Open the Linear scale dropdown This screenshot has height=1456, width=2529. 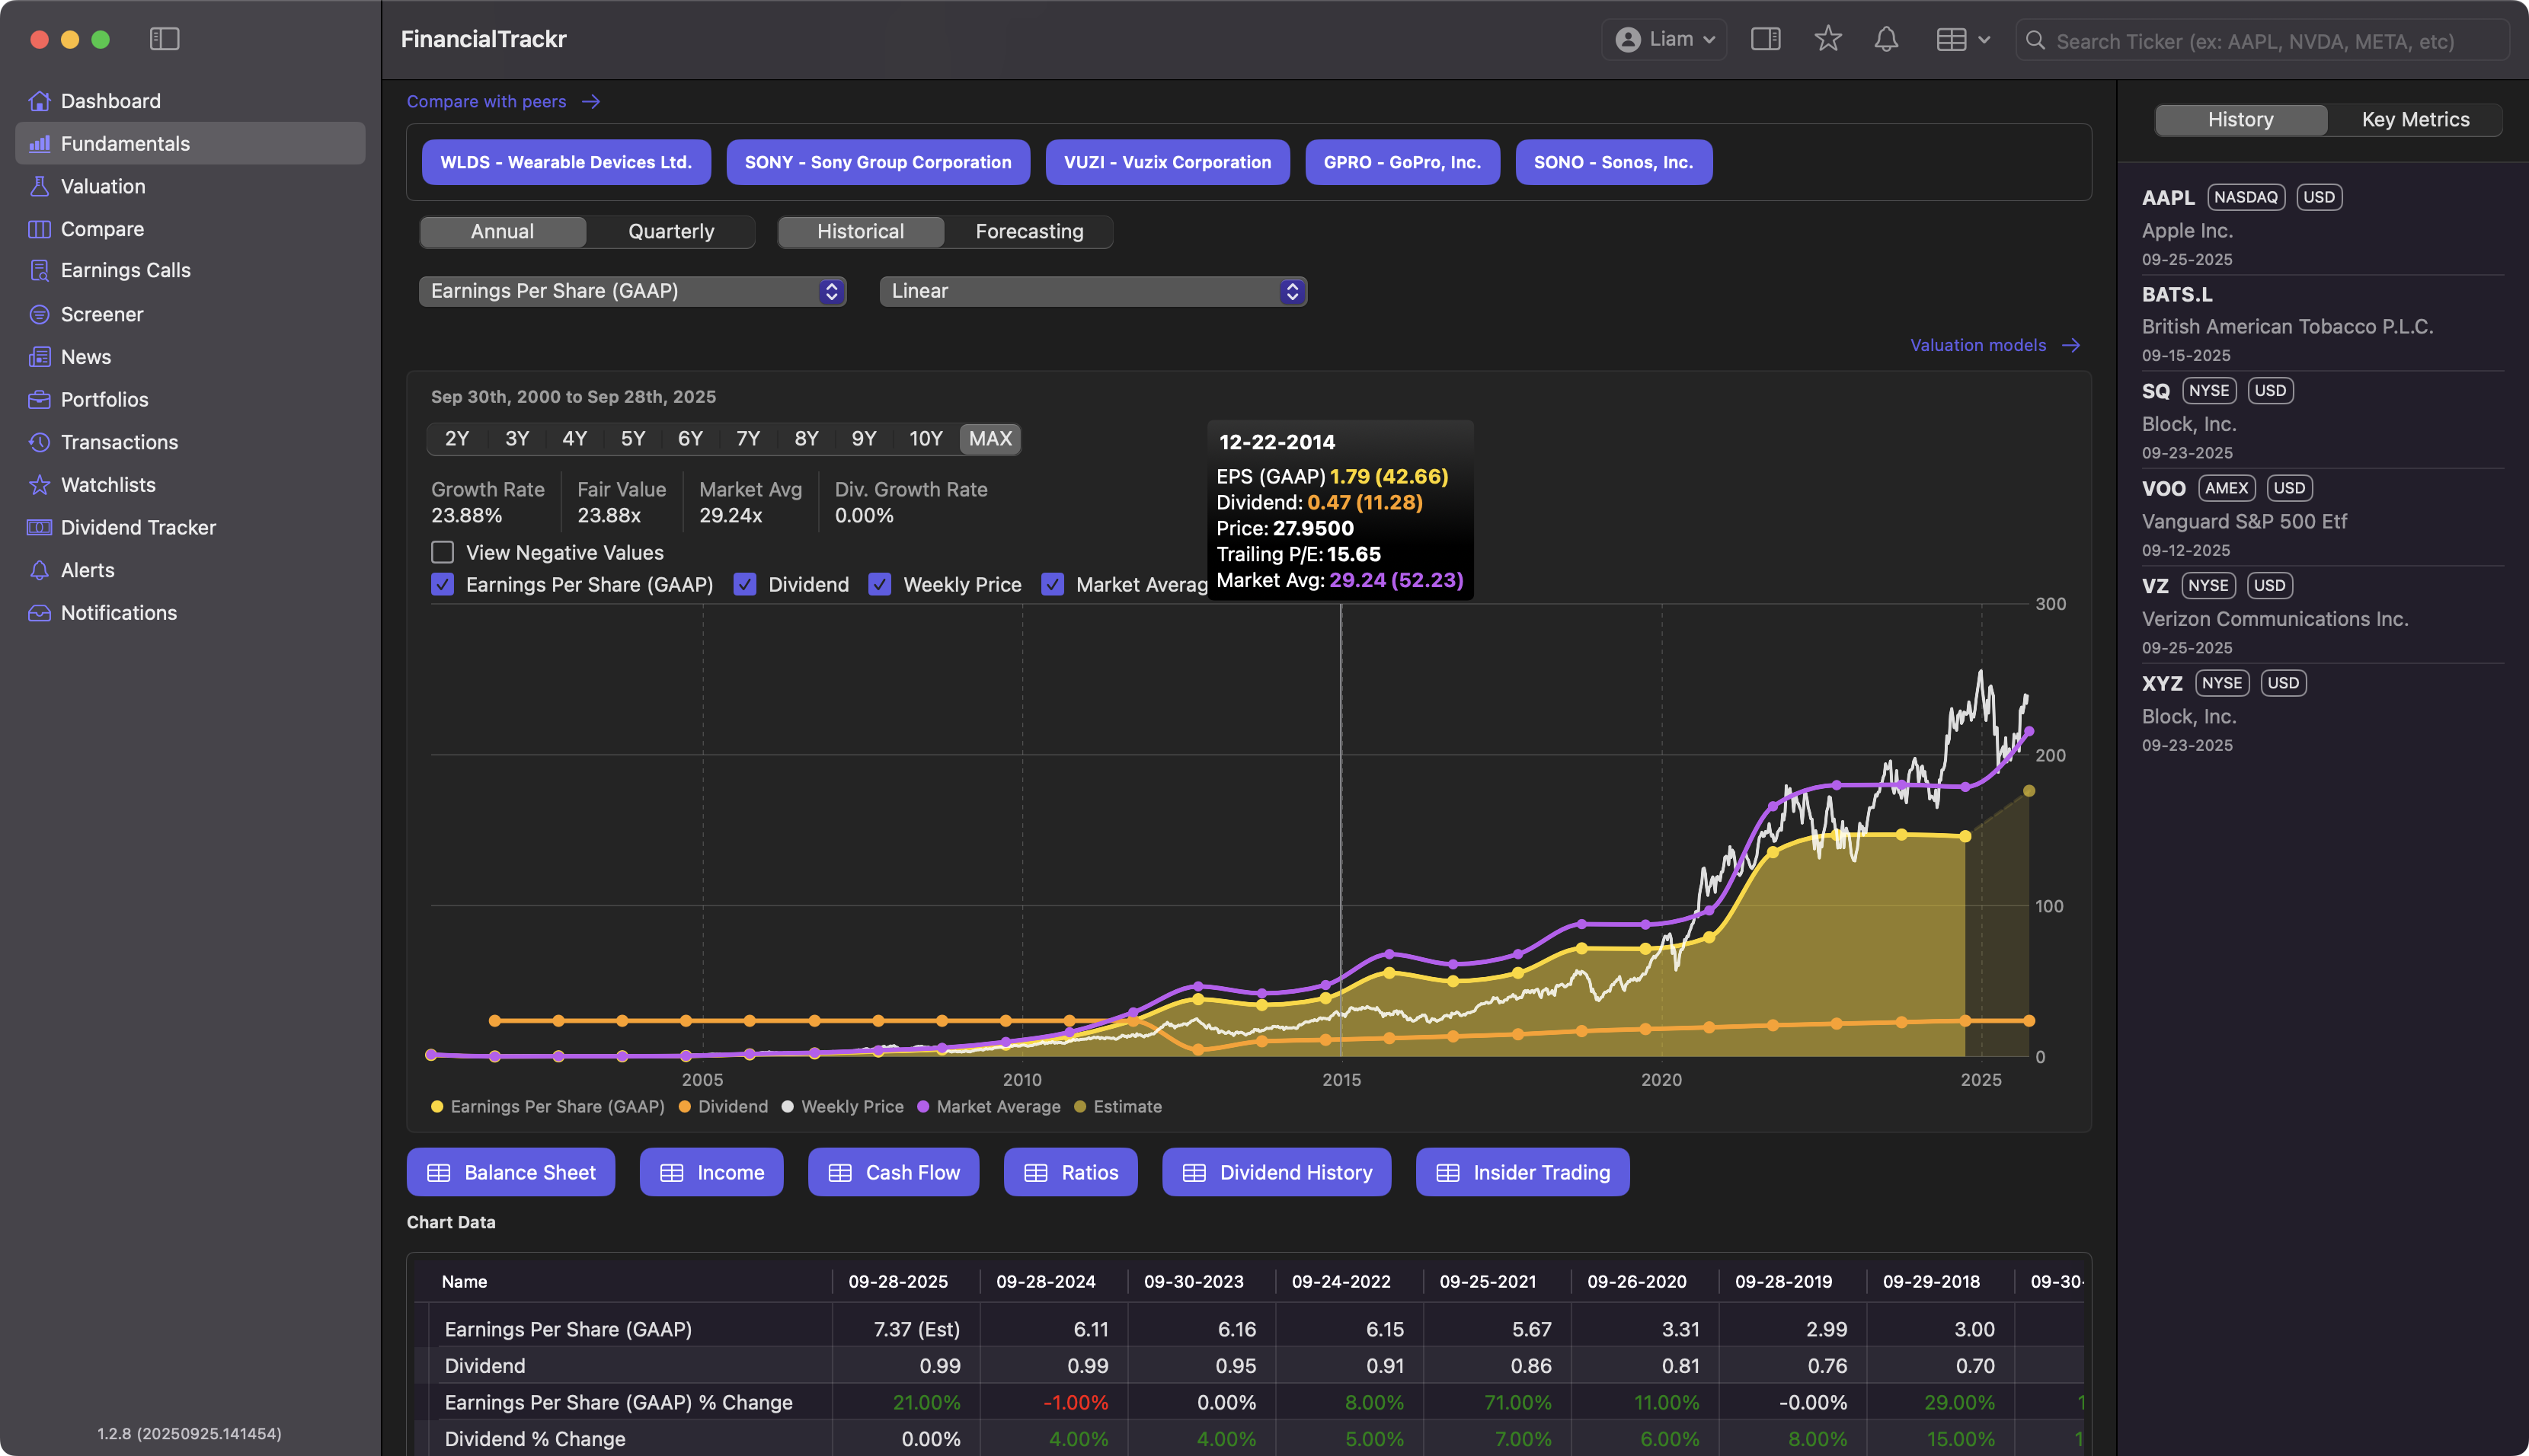[1092, 291]
